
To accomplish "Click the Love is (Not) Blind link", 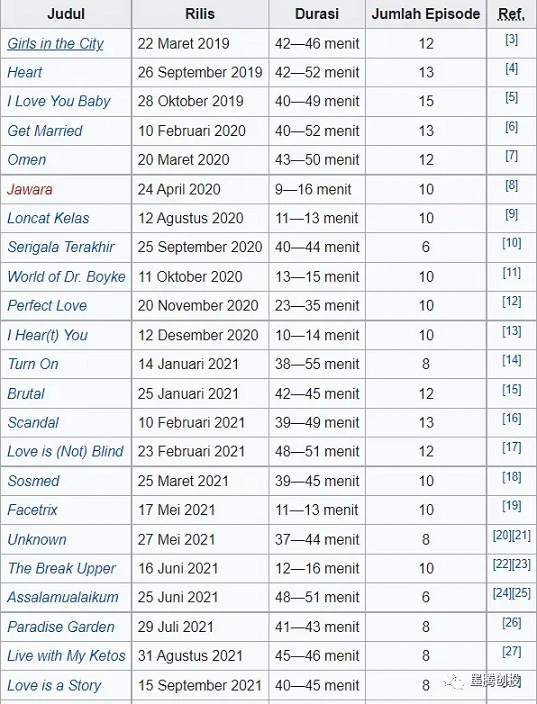I will pos(66,451).
